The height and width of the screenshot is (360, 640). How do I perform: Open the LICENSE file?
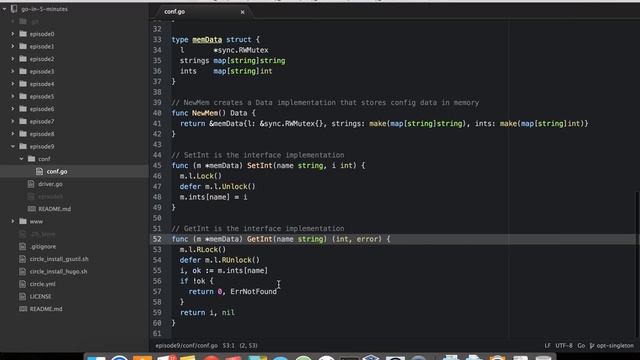[x=40, y=296]
